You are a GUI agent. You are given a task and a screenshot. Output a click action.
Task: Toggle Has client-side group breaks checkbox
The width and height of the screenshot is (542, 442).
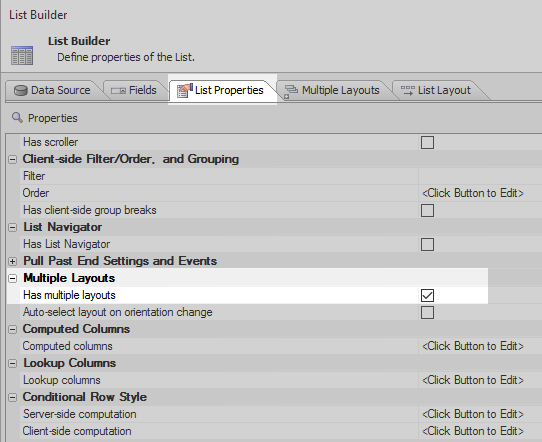427,210
